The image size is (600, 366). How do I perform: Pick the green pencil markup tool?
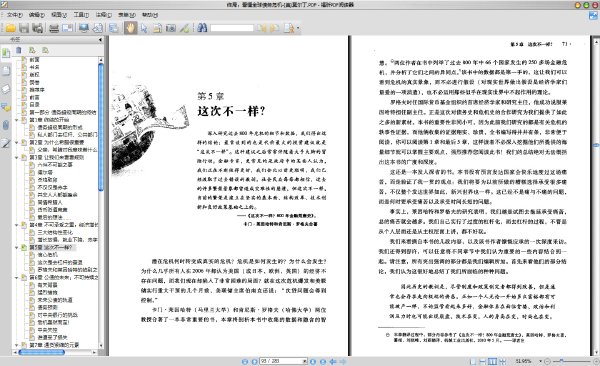tap(184, 28)
